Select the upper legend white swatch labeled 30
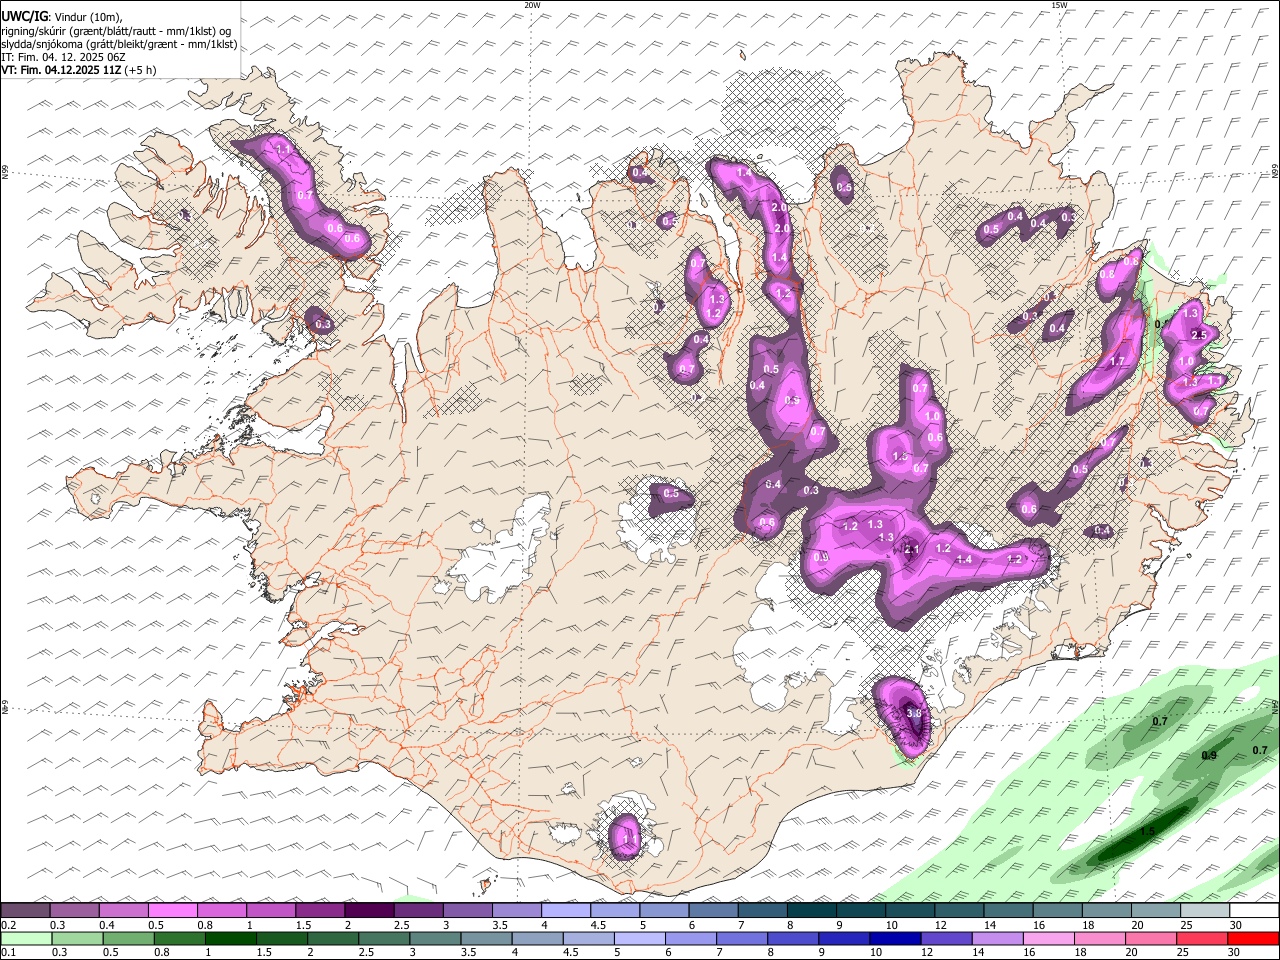This screenshot has height=960, width=1280. pos(1254,910)
